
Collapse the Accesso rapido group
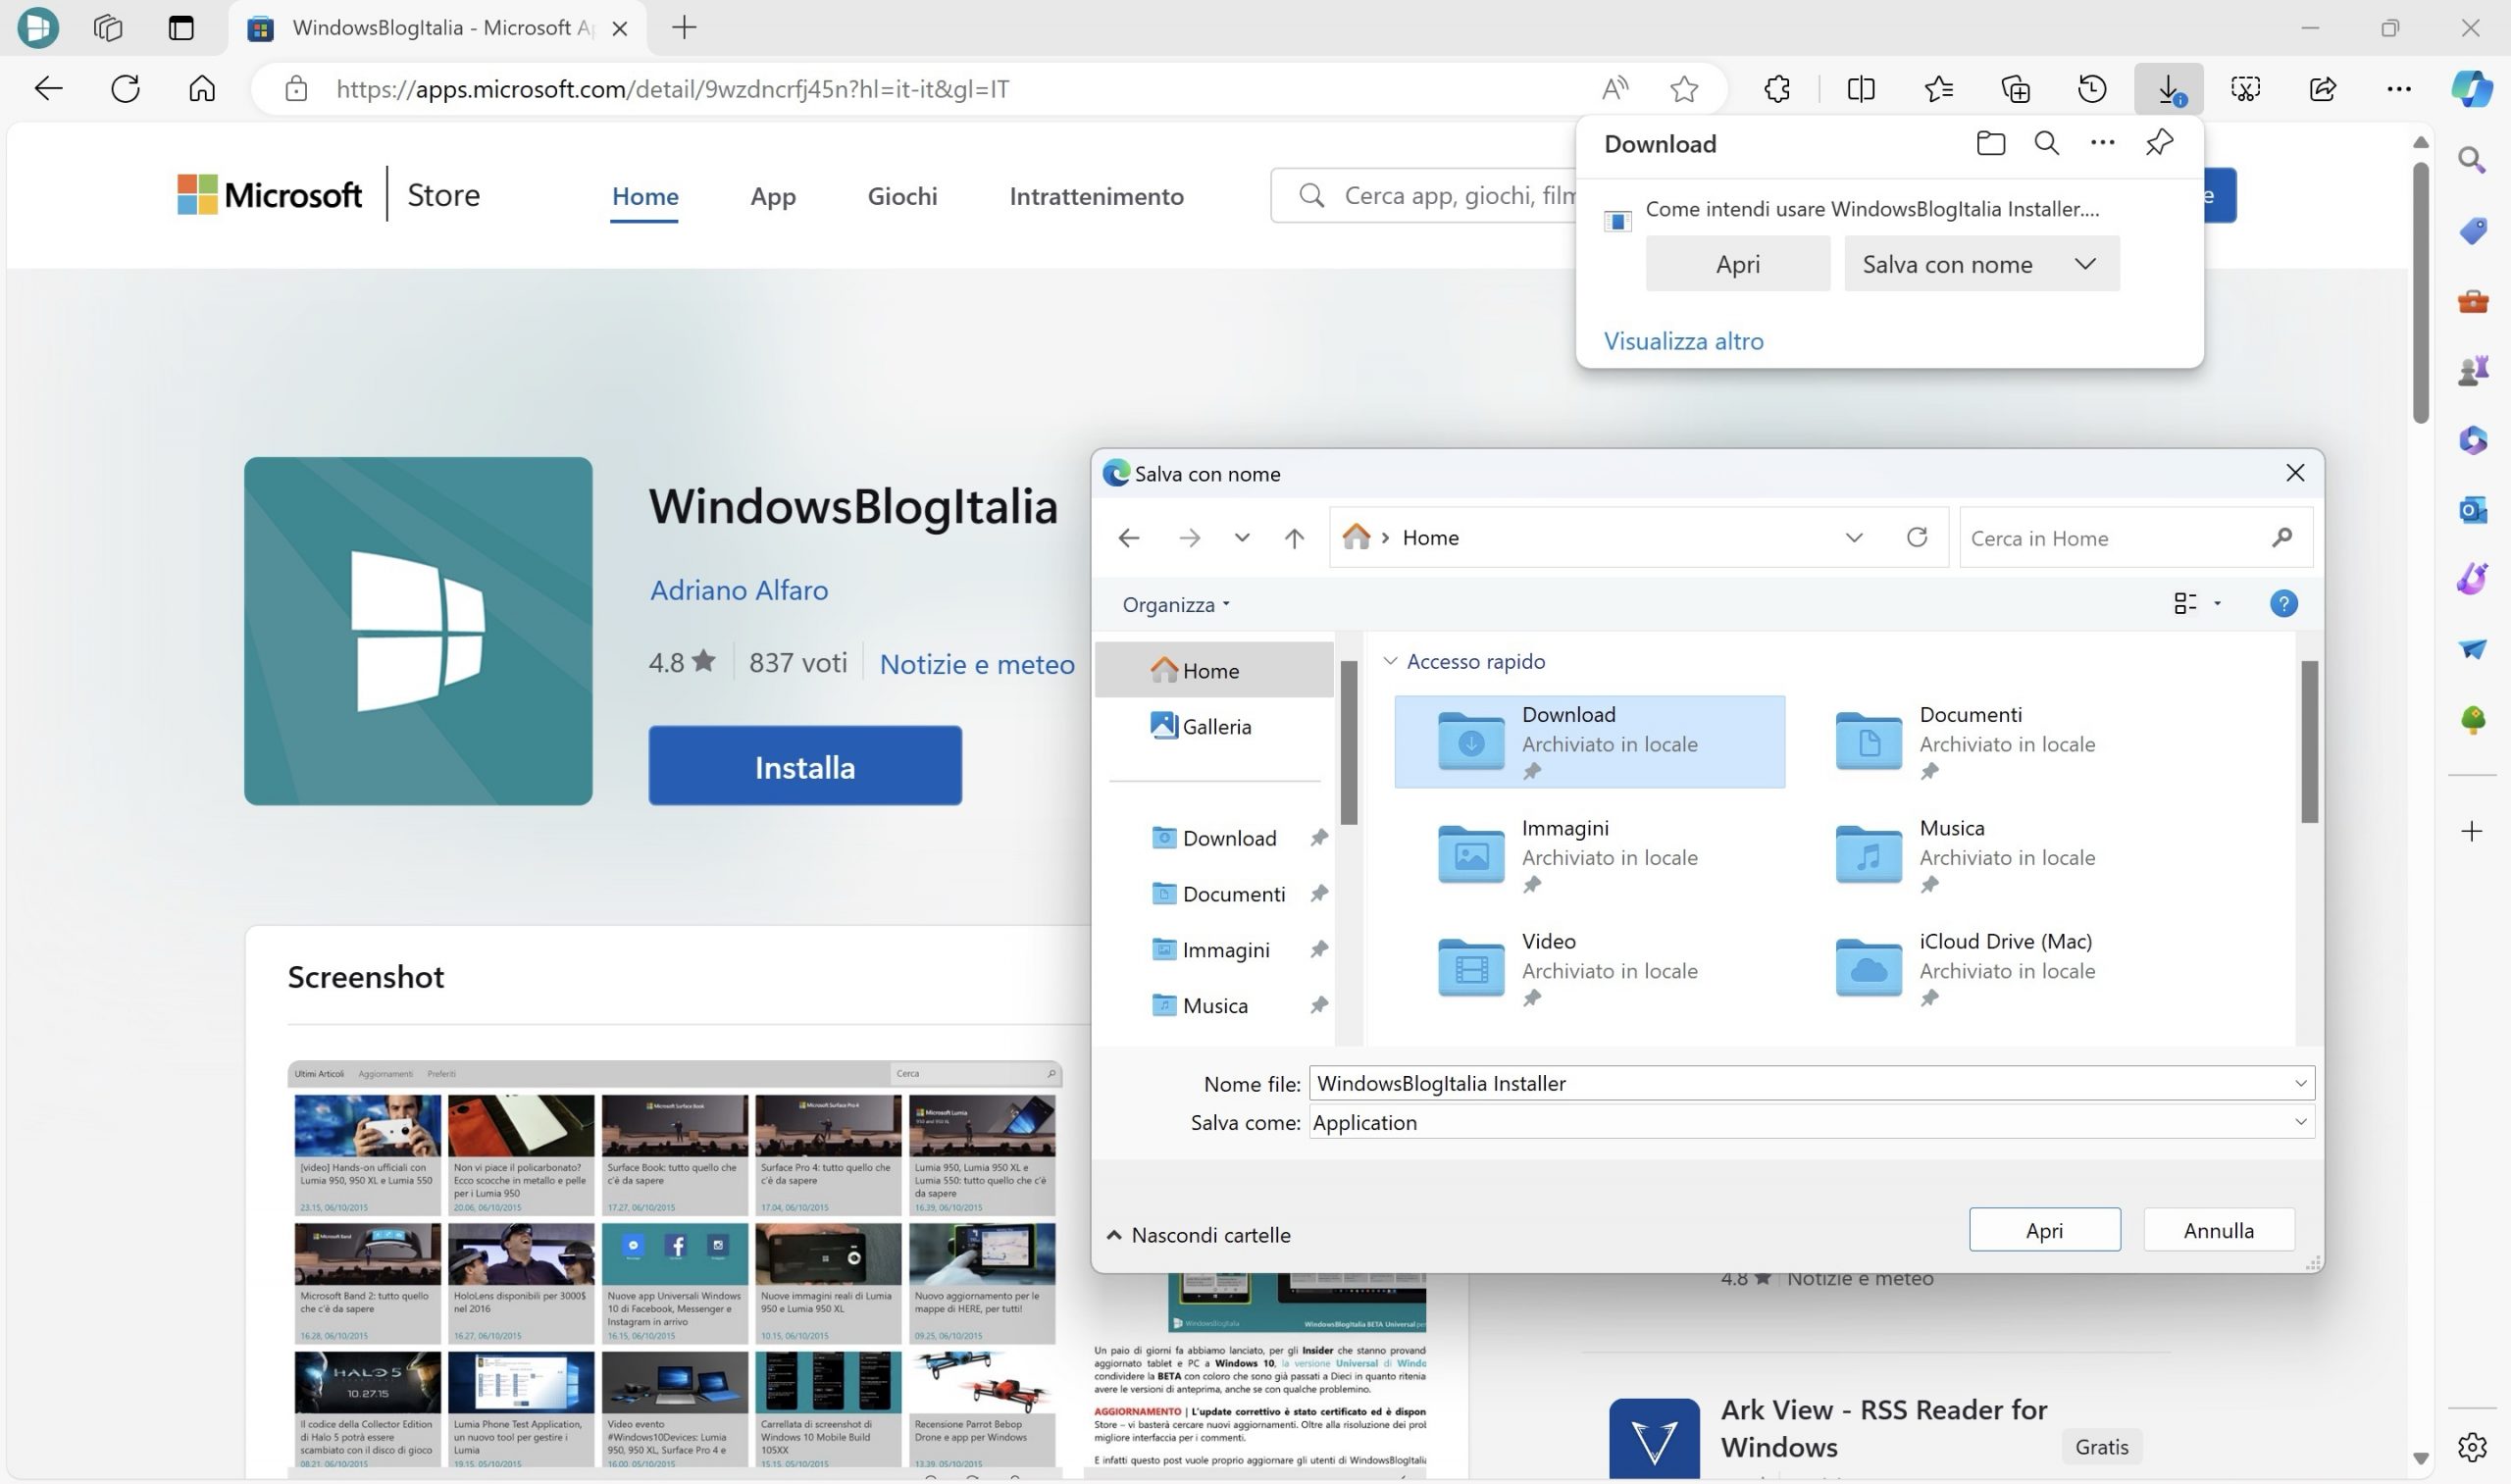pyautogui.click(x=1390, y=660)
